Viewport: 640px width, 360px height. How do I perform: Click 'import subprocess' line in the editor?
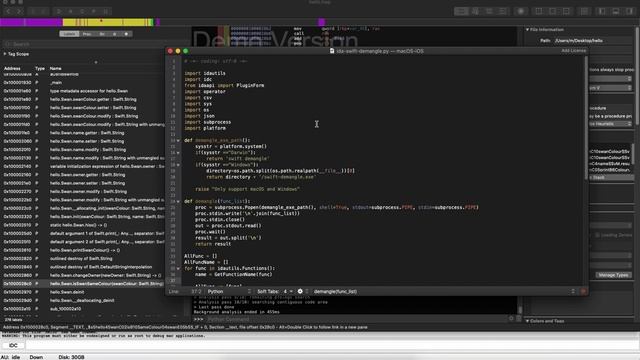(x=207, y=122)
